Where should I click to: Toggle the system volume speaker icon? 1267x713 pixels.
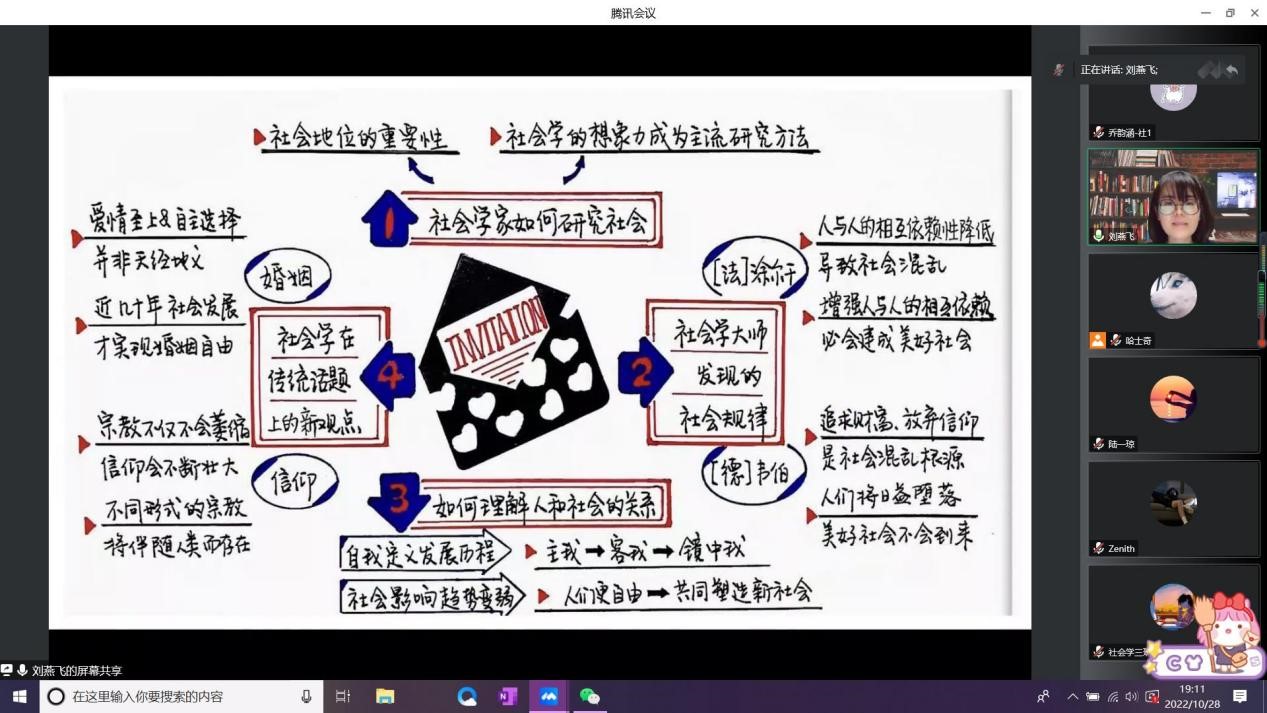(x=1131, y=697)
